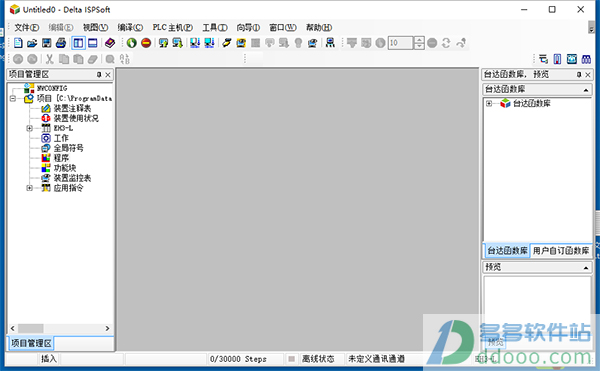Image resolution: width=600 pixels, height=371 pixels.
Task: Click the Print toolbar icon
Action: point(61,43)
